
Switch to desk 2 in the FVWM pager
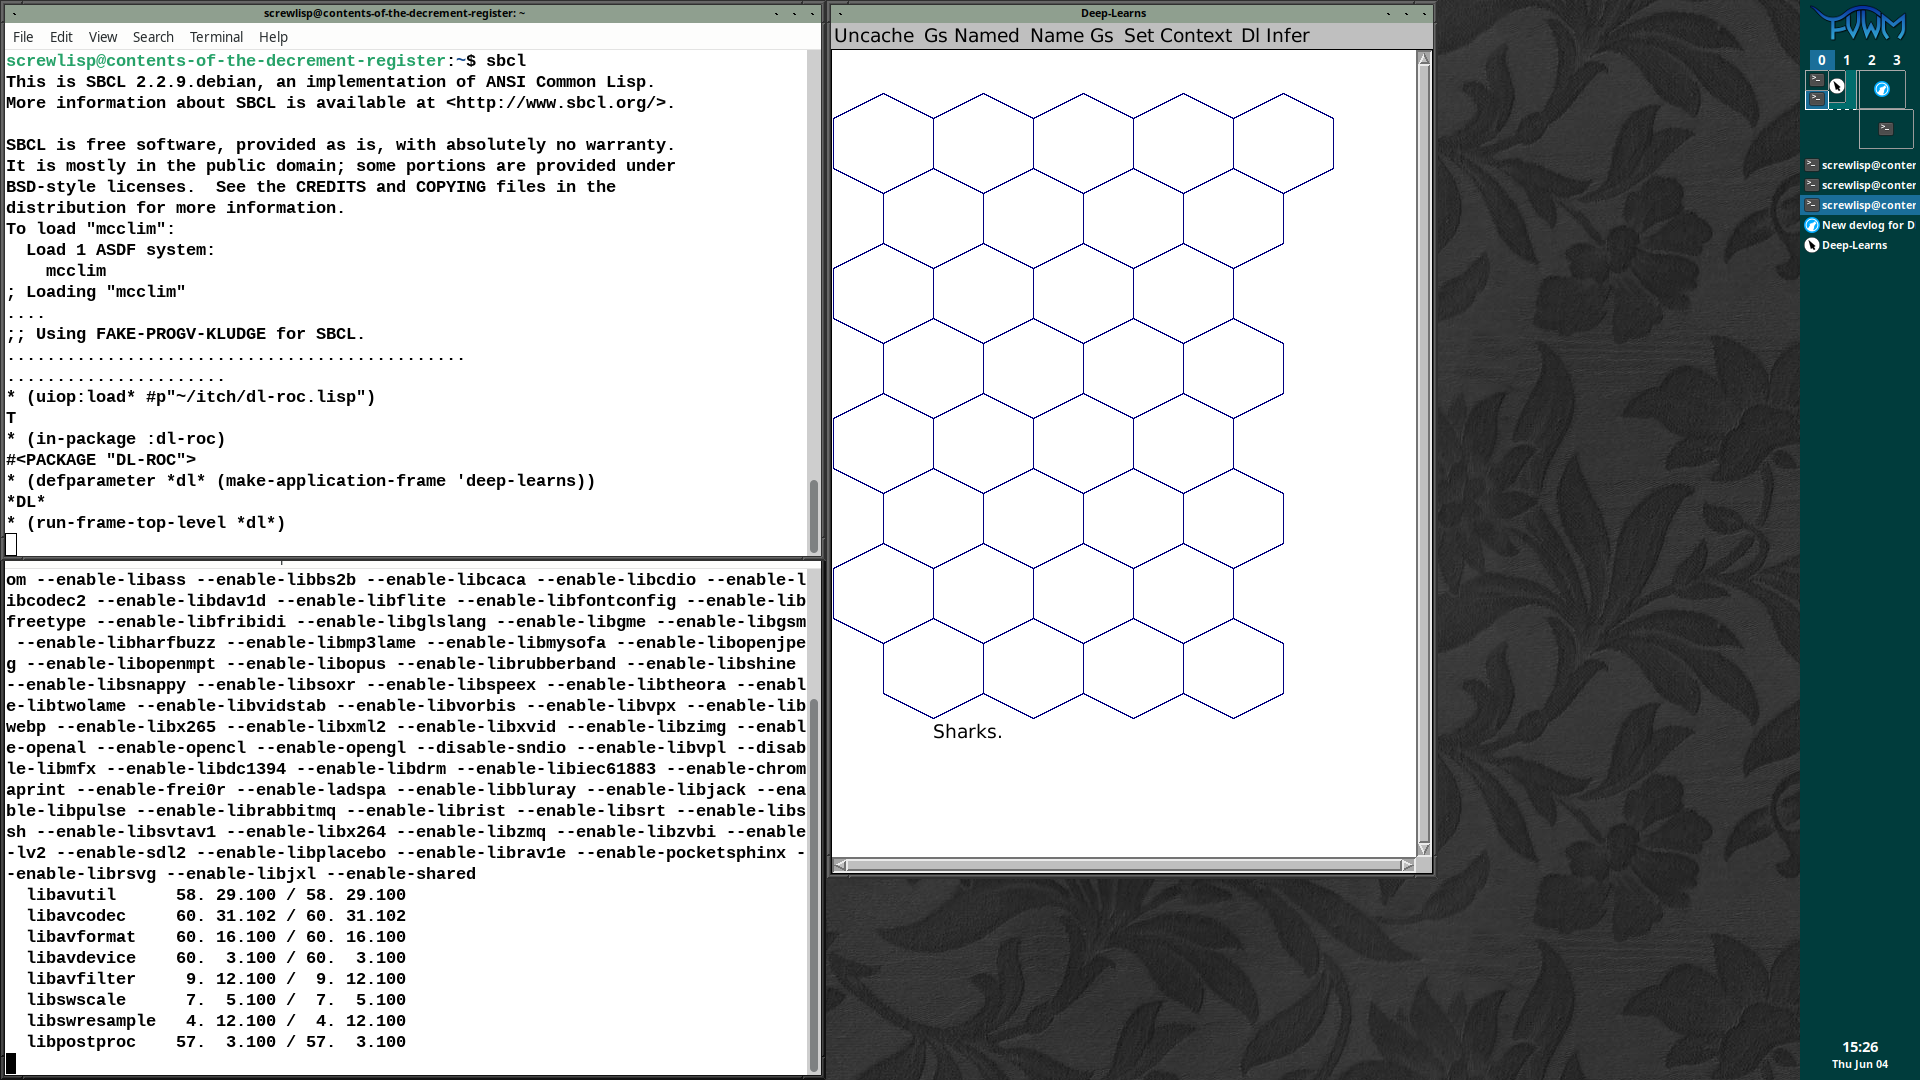pyautogui.click(x=1872, y=60)
